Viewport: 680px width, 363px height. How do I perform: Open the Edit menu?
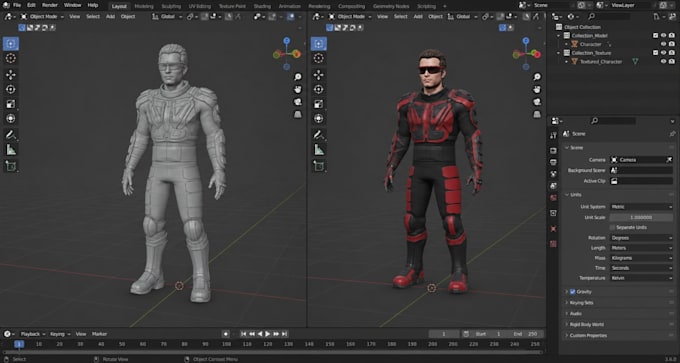pos(31,5)
